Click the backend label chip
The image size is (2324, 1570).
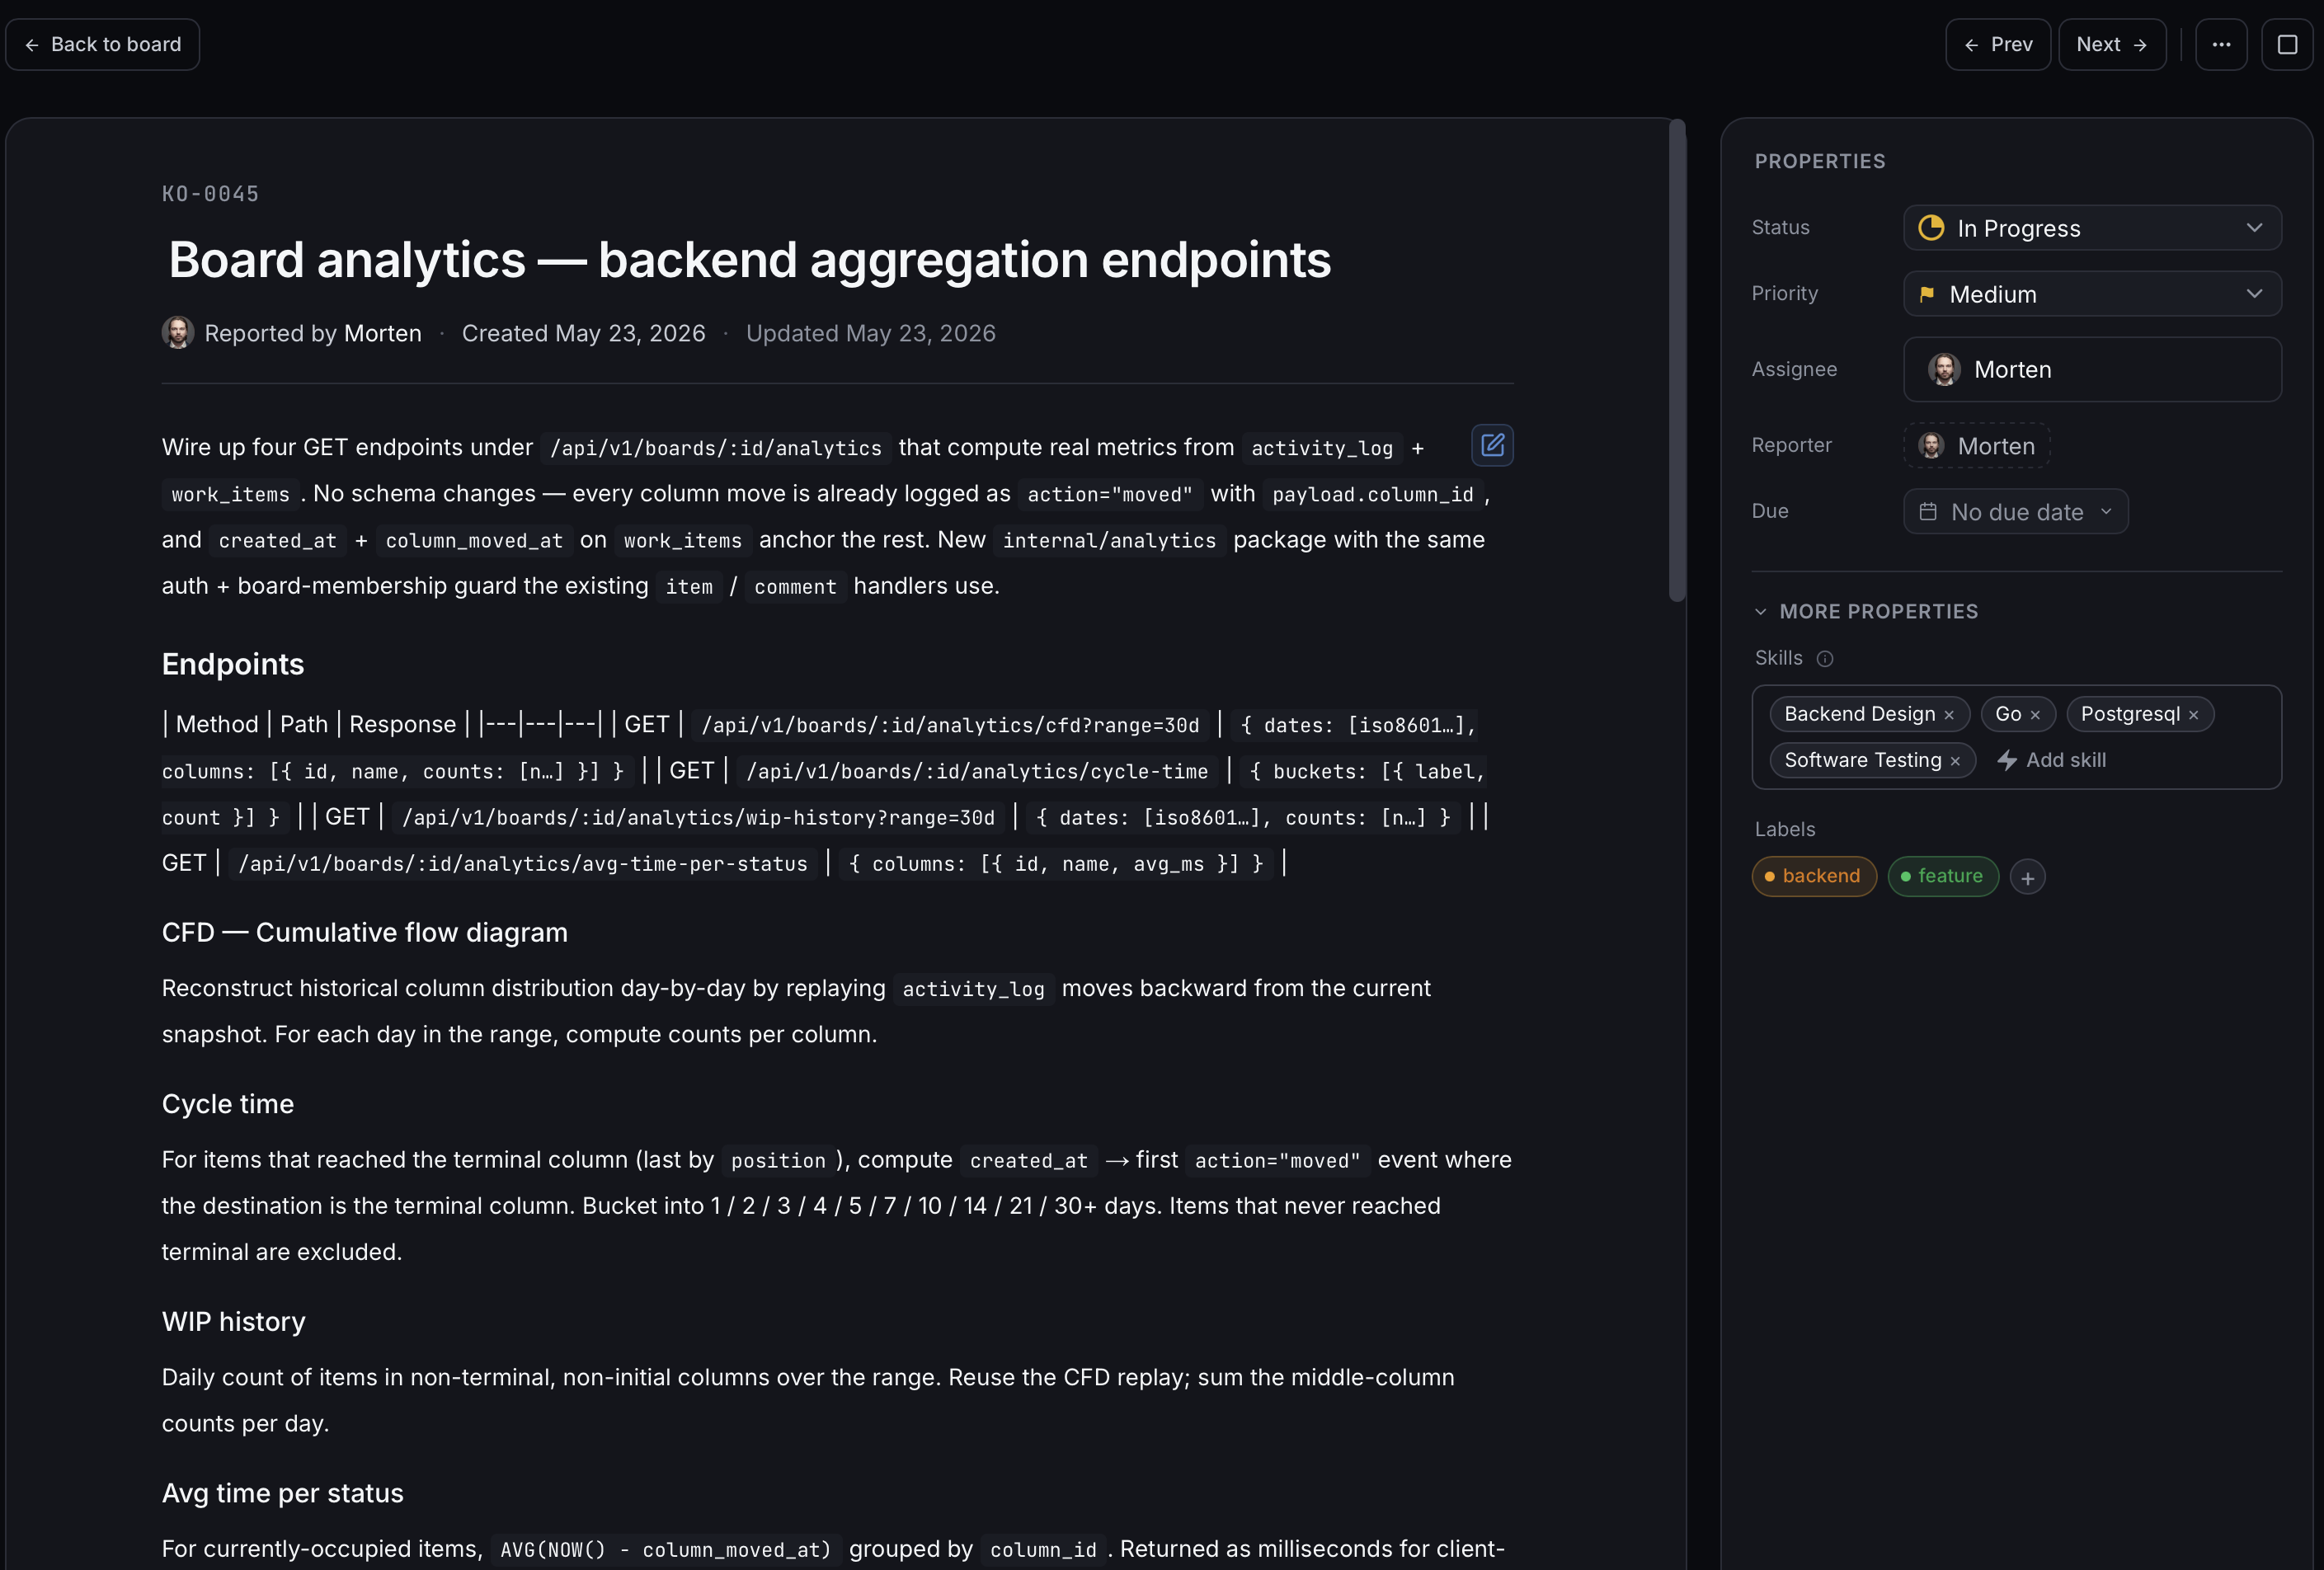pyautogui.click(x=1814, y=877)
